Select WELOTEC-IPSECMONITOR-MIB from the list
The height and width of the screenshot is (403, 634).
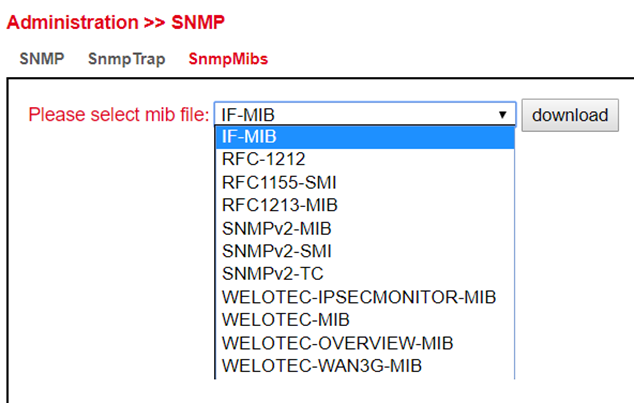coord(359,297)
